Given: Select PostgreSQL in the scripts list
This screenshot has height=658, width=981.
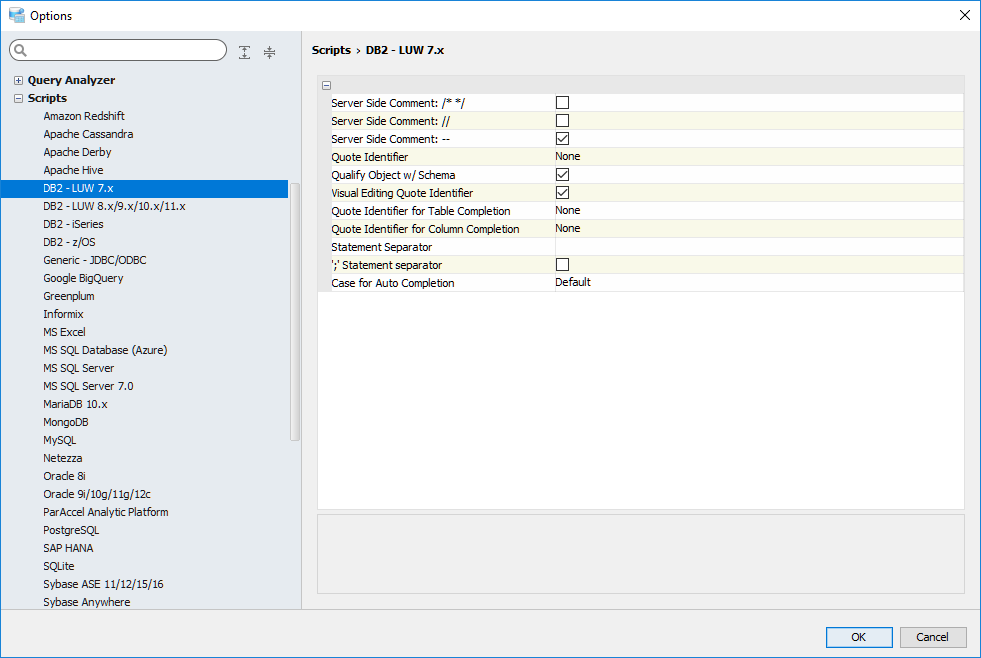Looking at the screenshot, I should 71,530.
